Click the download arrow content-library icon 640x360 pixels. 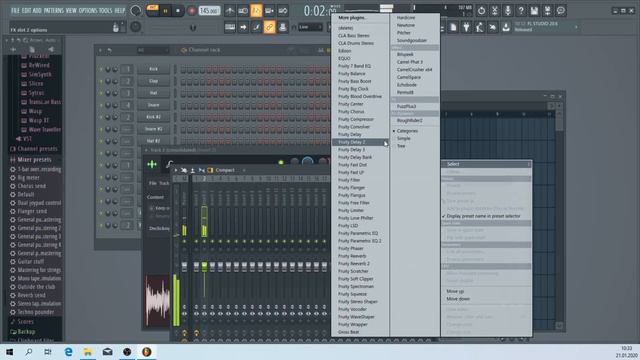[506, 27]
